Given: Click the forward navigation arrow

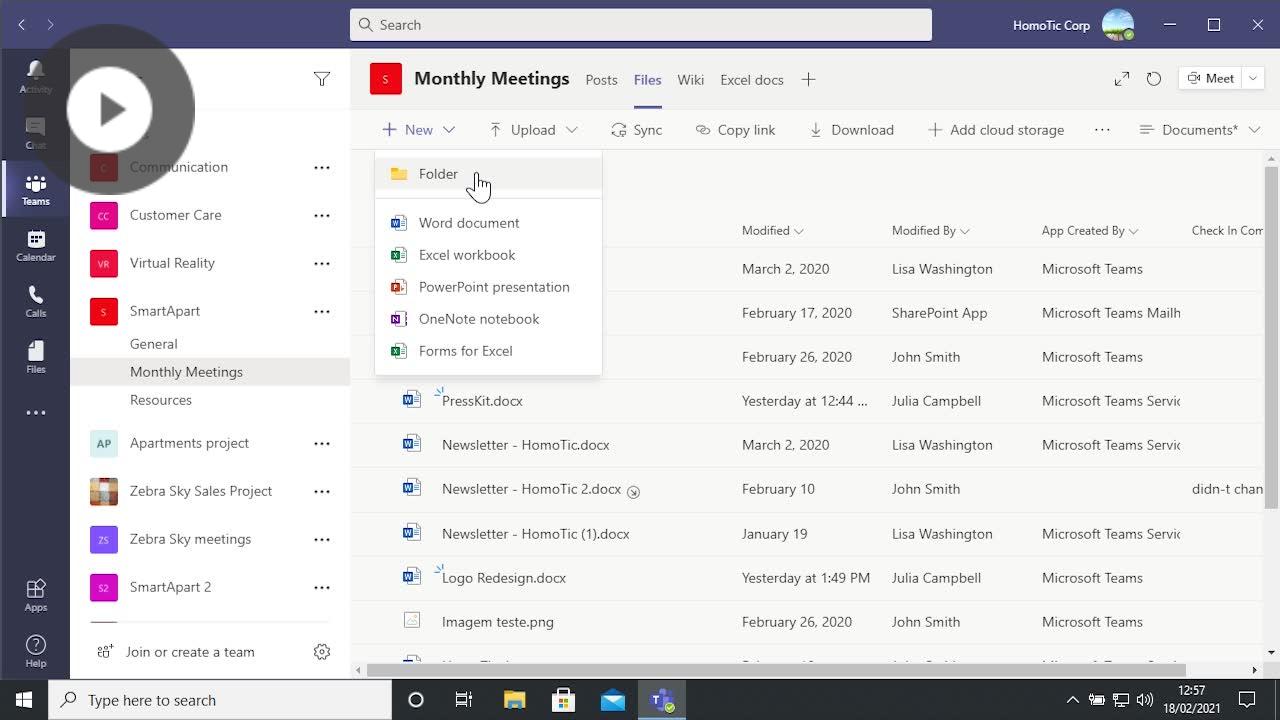Looking at the screenshot, I should pos(50,24).
